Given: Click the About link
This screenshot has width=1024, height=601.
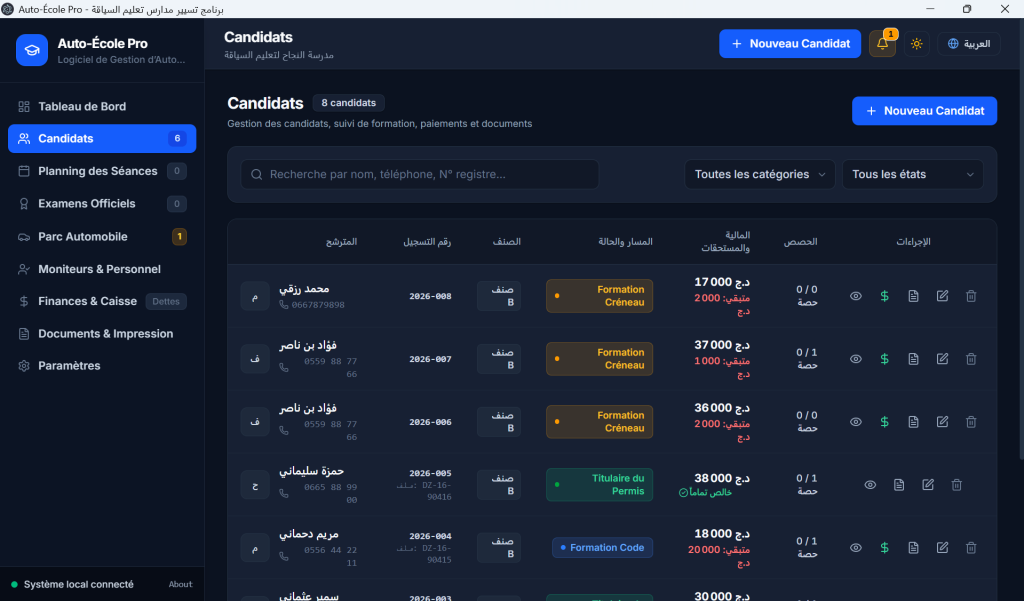Looking at the screenshot, I should pyautogui.click(x=180, y=585).
